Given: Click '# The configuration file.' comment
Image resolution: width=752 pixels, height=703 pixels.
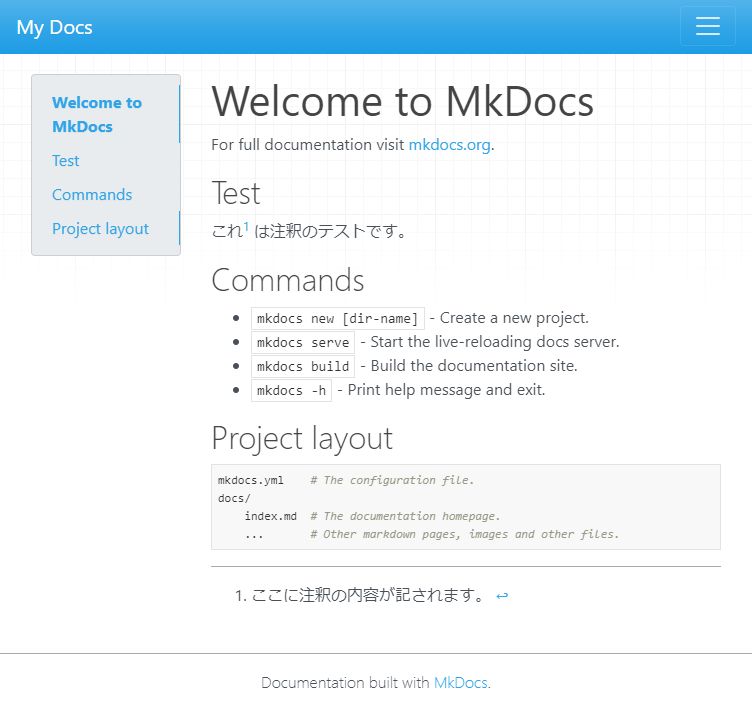Looking at the screenshot, I should coord(392,480).
